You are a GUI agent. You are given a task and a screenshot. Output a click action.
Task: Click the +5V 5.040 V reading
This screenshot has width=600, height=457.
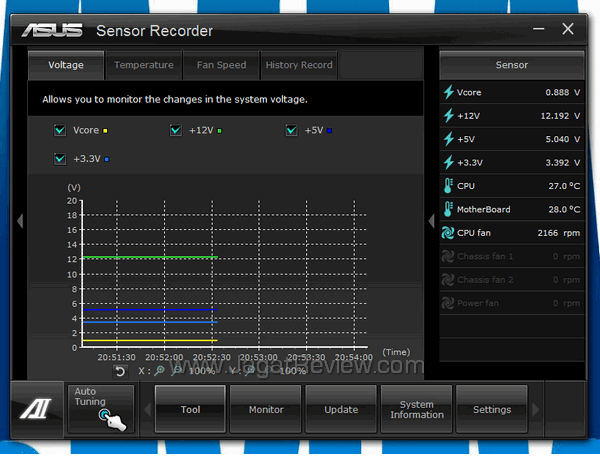pos(562,139)
